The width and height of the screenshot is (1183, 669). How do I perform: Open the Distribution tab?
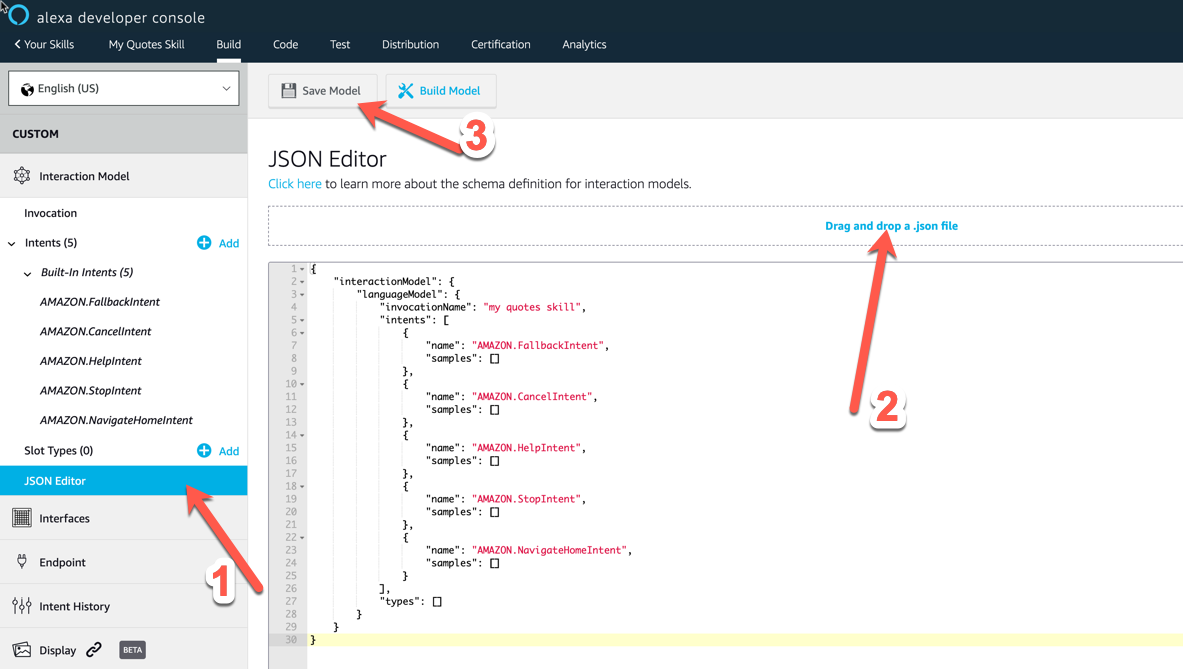[x=410, y=44]
